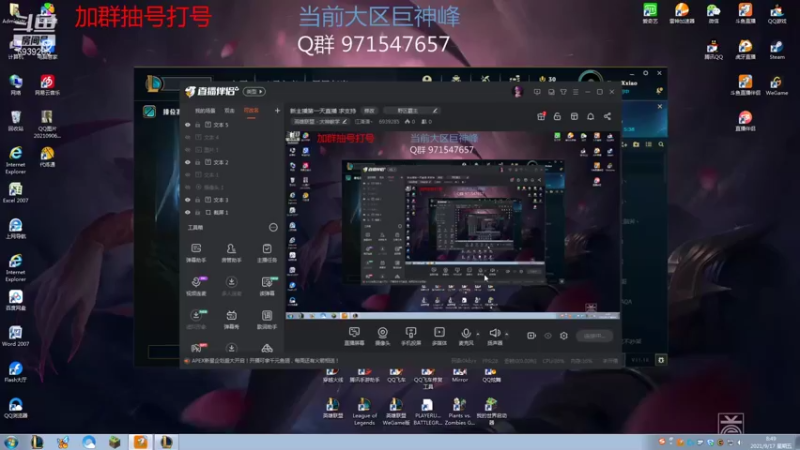Image resolution: width=800 pixels, height=450 pixels.
Task: Open the hamburger menu in the title bar
Action: [576, 92]
